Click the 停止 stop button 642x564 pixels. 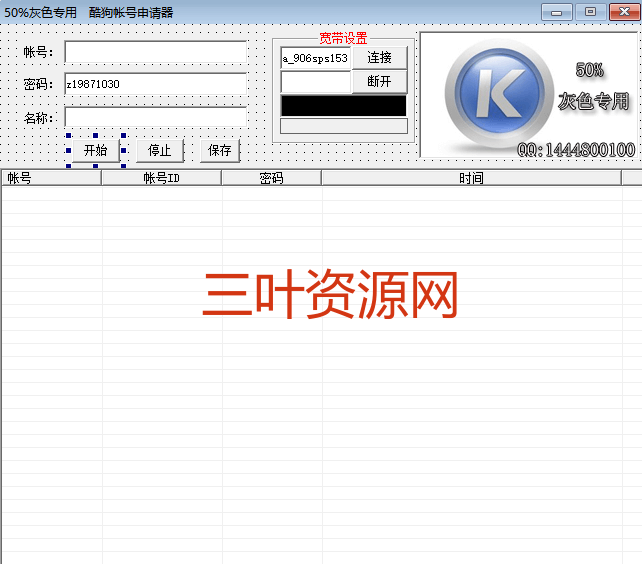[x=159, y=151]
